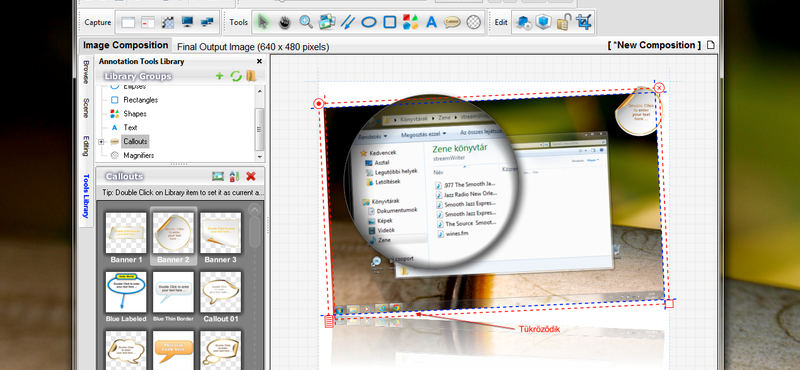Click callouts gallery scroll up arrow
800x370 pixels.
(x=254, y=209)
